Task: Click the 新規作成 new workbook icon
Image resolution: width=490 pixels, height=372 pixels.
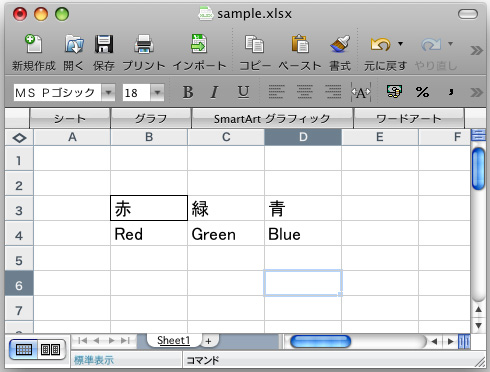Action: (33, 44)
